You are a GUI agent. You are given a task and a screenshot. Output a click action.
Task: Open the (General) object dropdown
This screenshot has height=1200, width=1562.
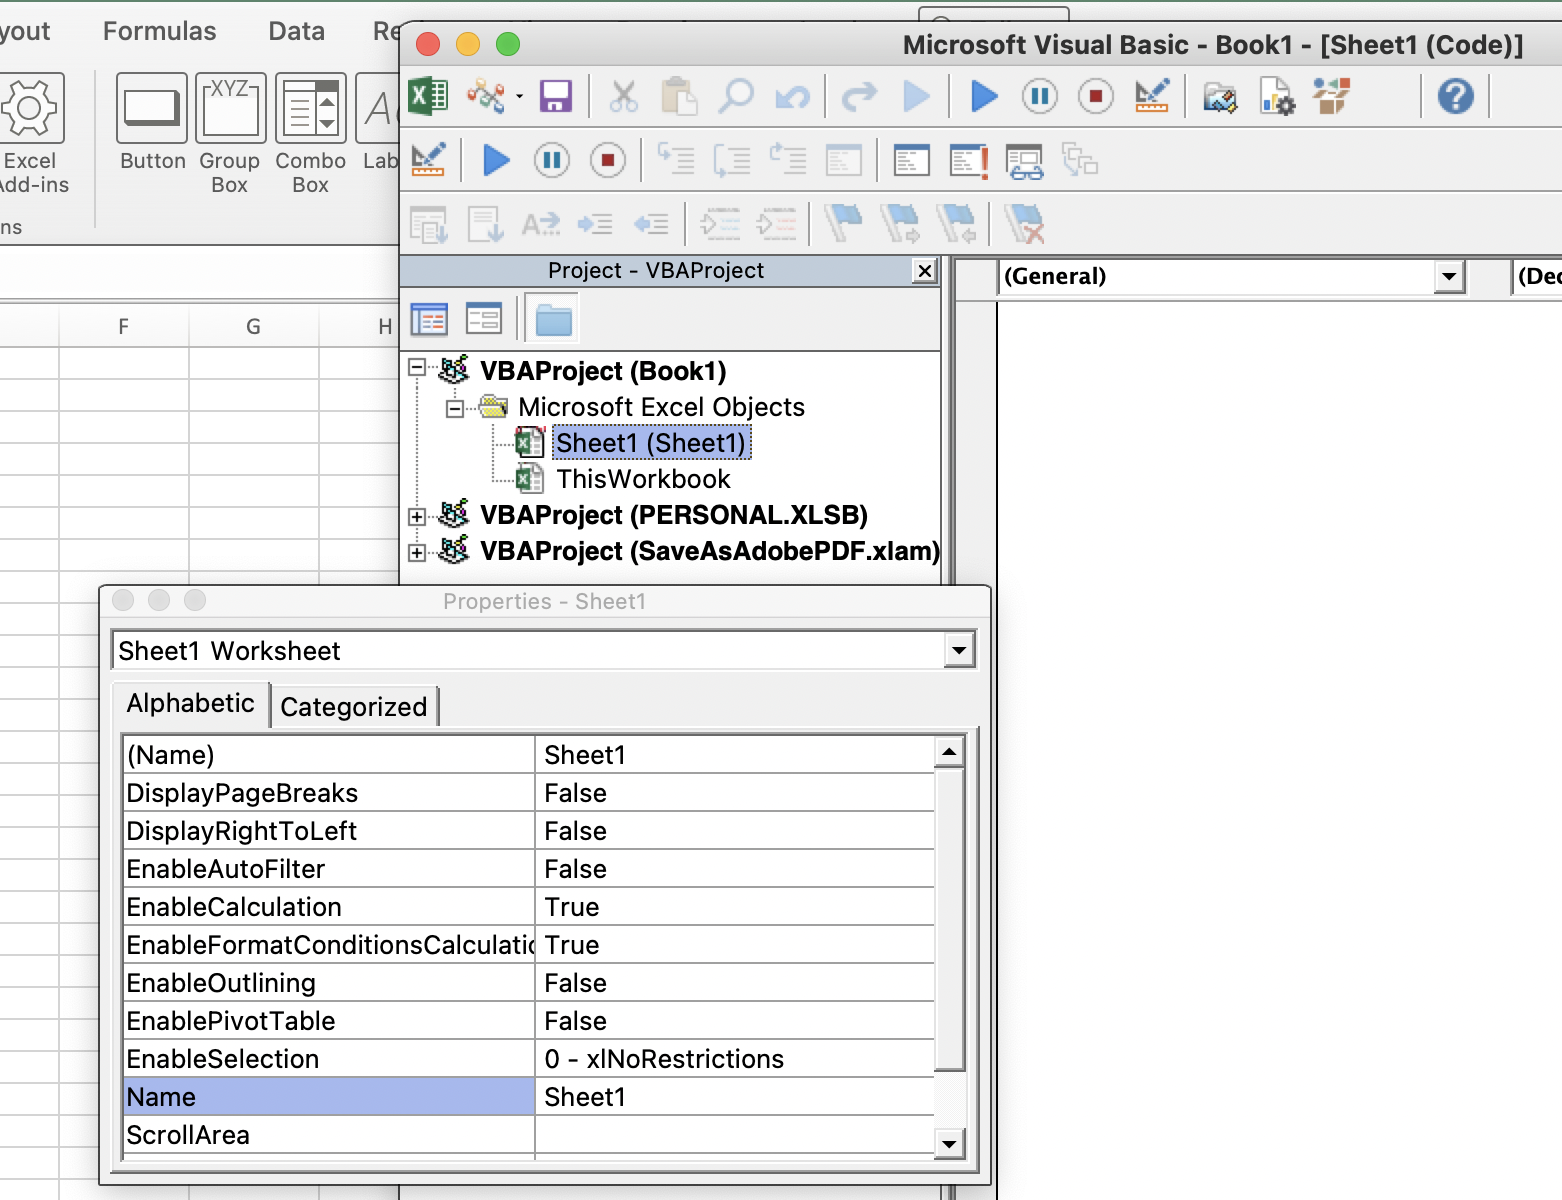pos(1448,277)
